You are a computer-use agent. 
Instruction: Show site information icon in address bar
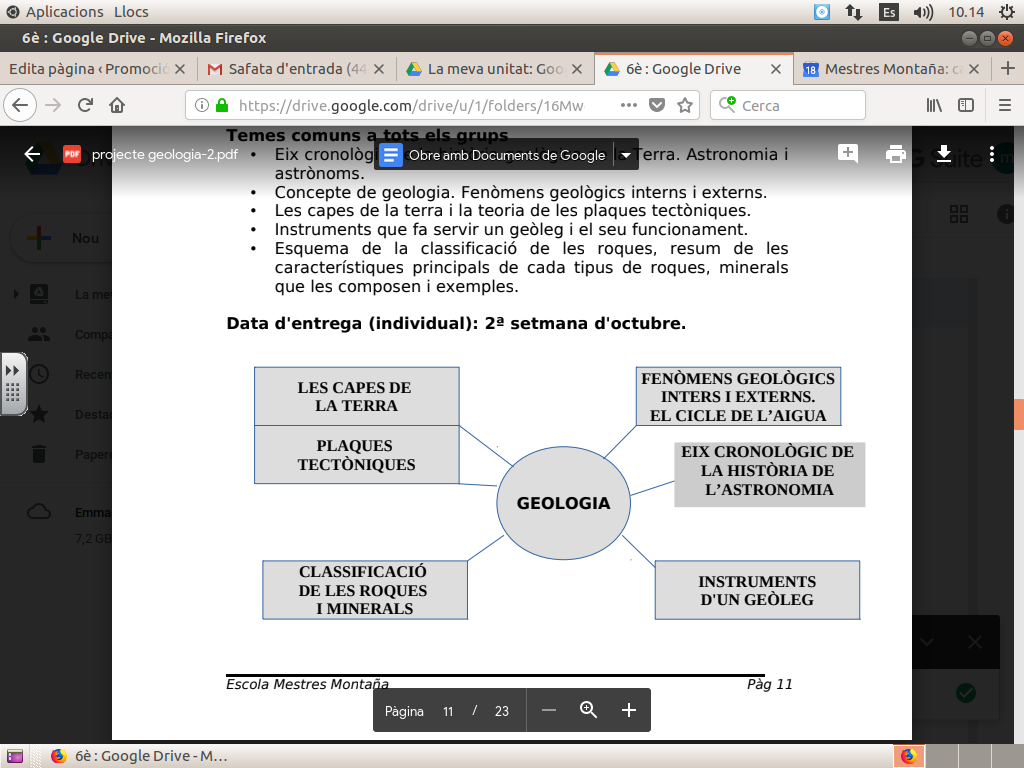(202, 105)
